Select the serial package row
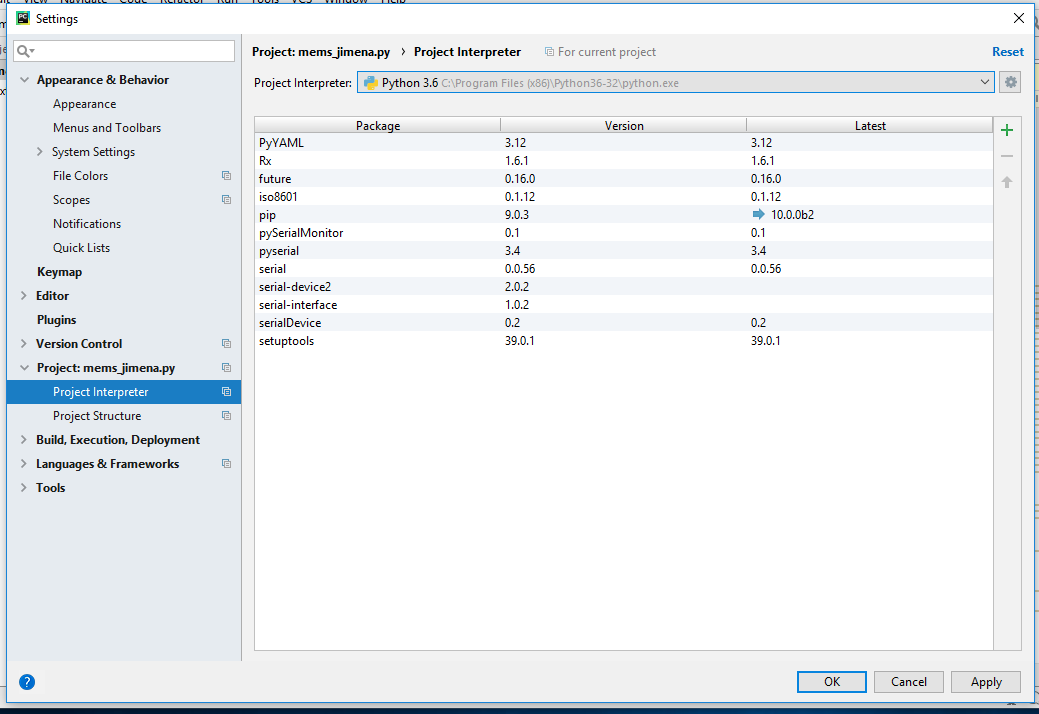This screenshot has width=1039, height=714. [x=624, y=268]
